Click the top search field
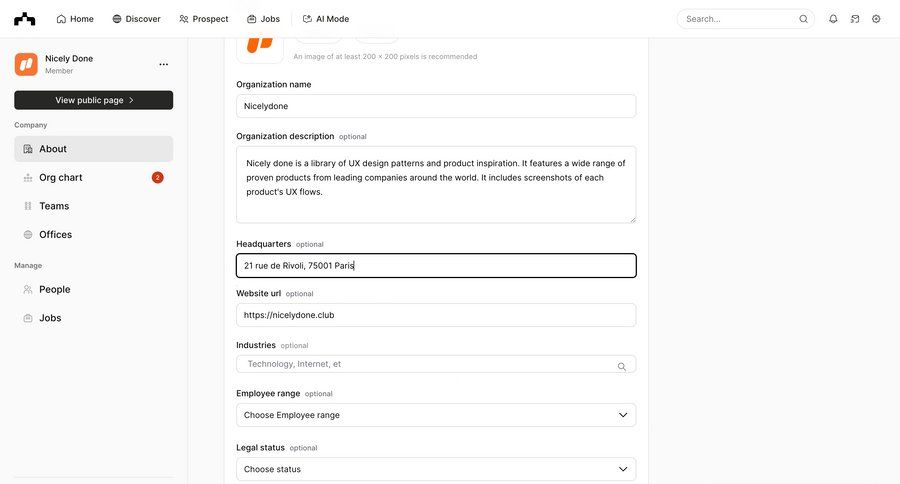 tap(745, 19)
